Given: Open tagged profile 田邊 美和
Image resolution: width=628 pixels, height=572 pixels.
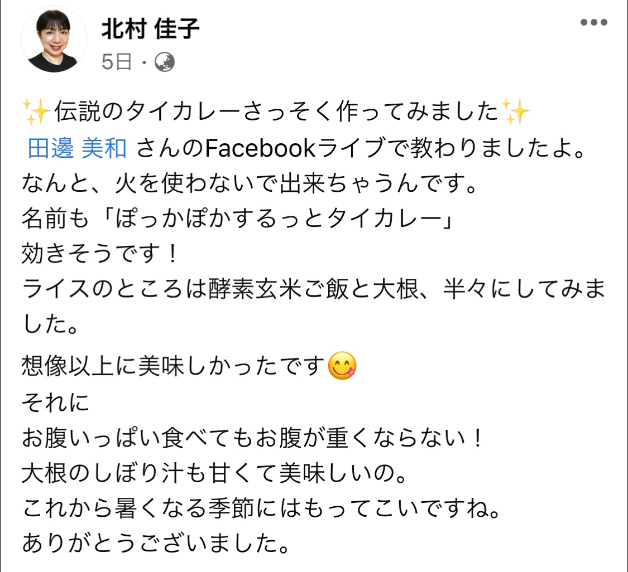Looking at the screenshot, I should tap(76, 148).
